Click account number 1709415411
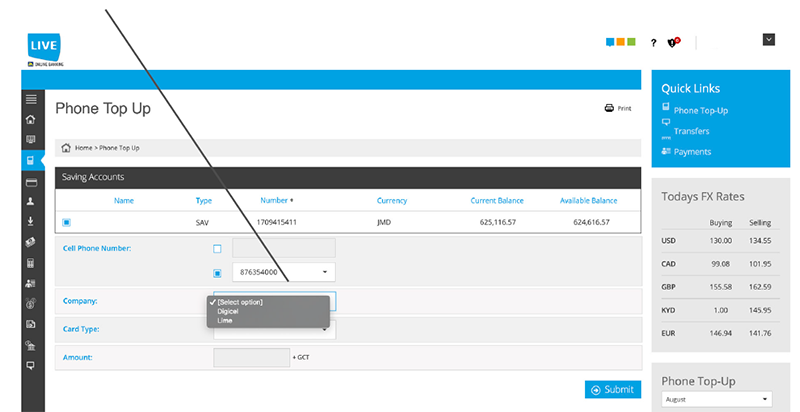The height and width of the screenshot is (412, 800). 277,222
